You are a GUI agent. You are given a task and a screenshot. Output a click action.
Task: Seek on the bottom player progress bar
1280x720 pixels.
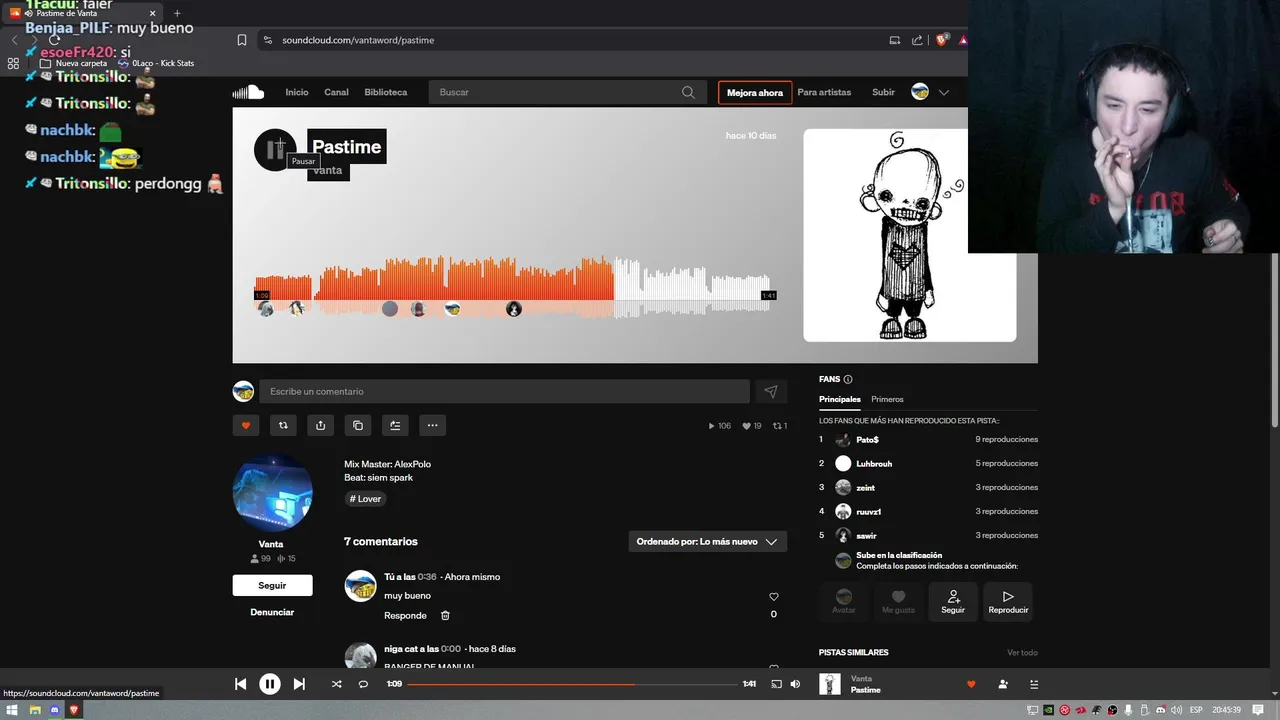tap(571, 684)
